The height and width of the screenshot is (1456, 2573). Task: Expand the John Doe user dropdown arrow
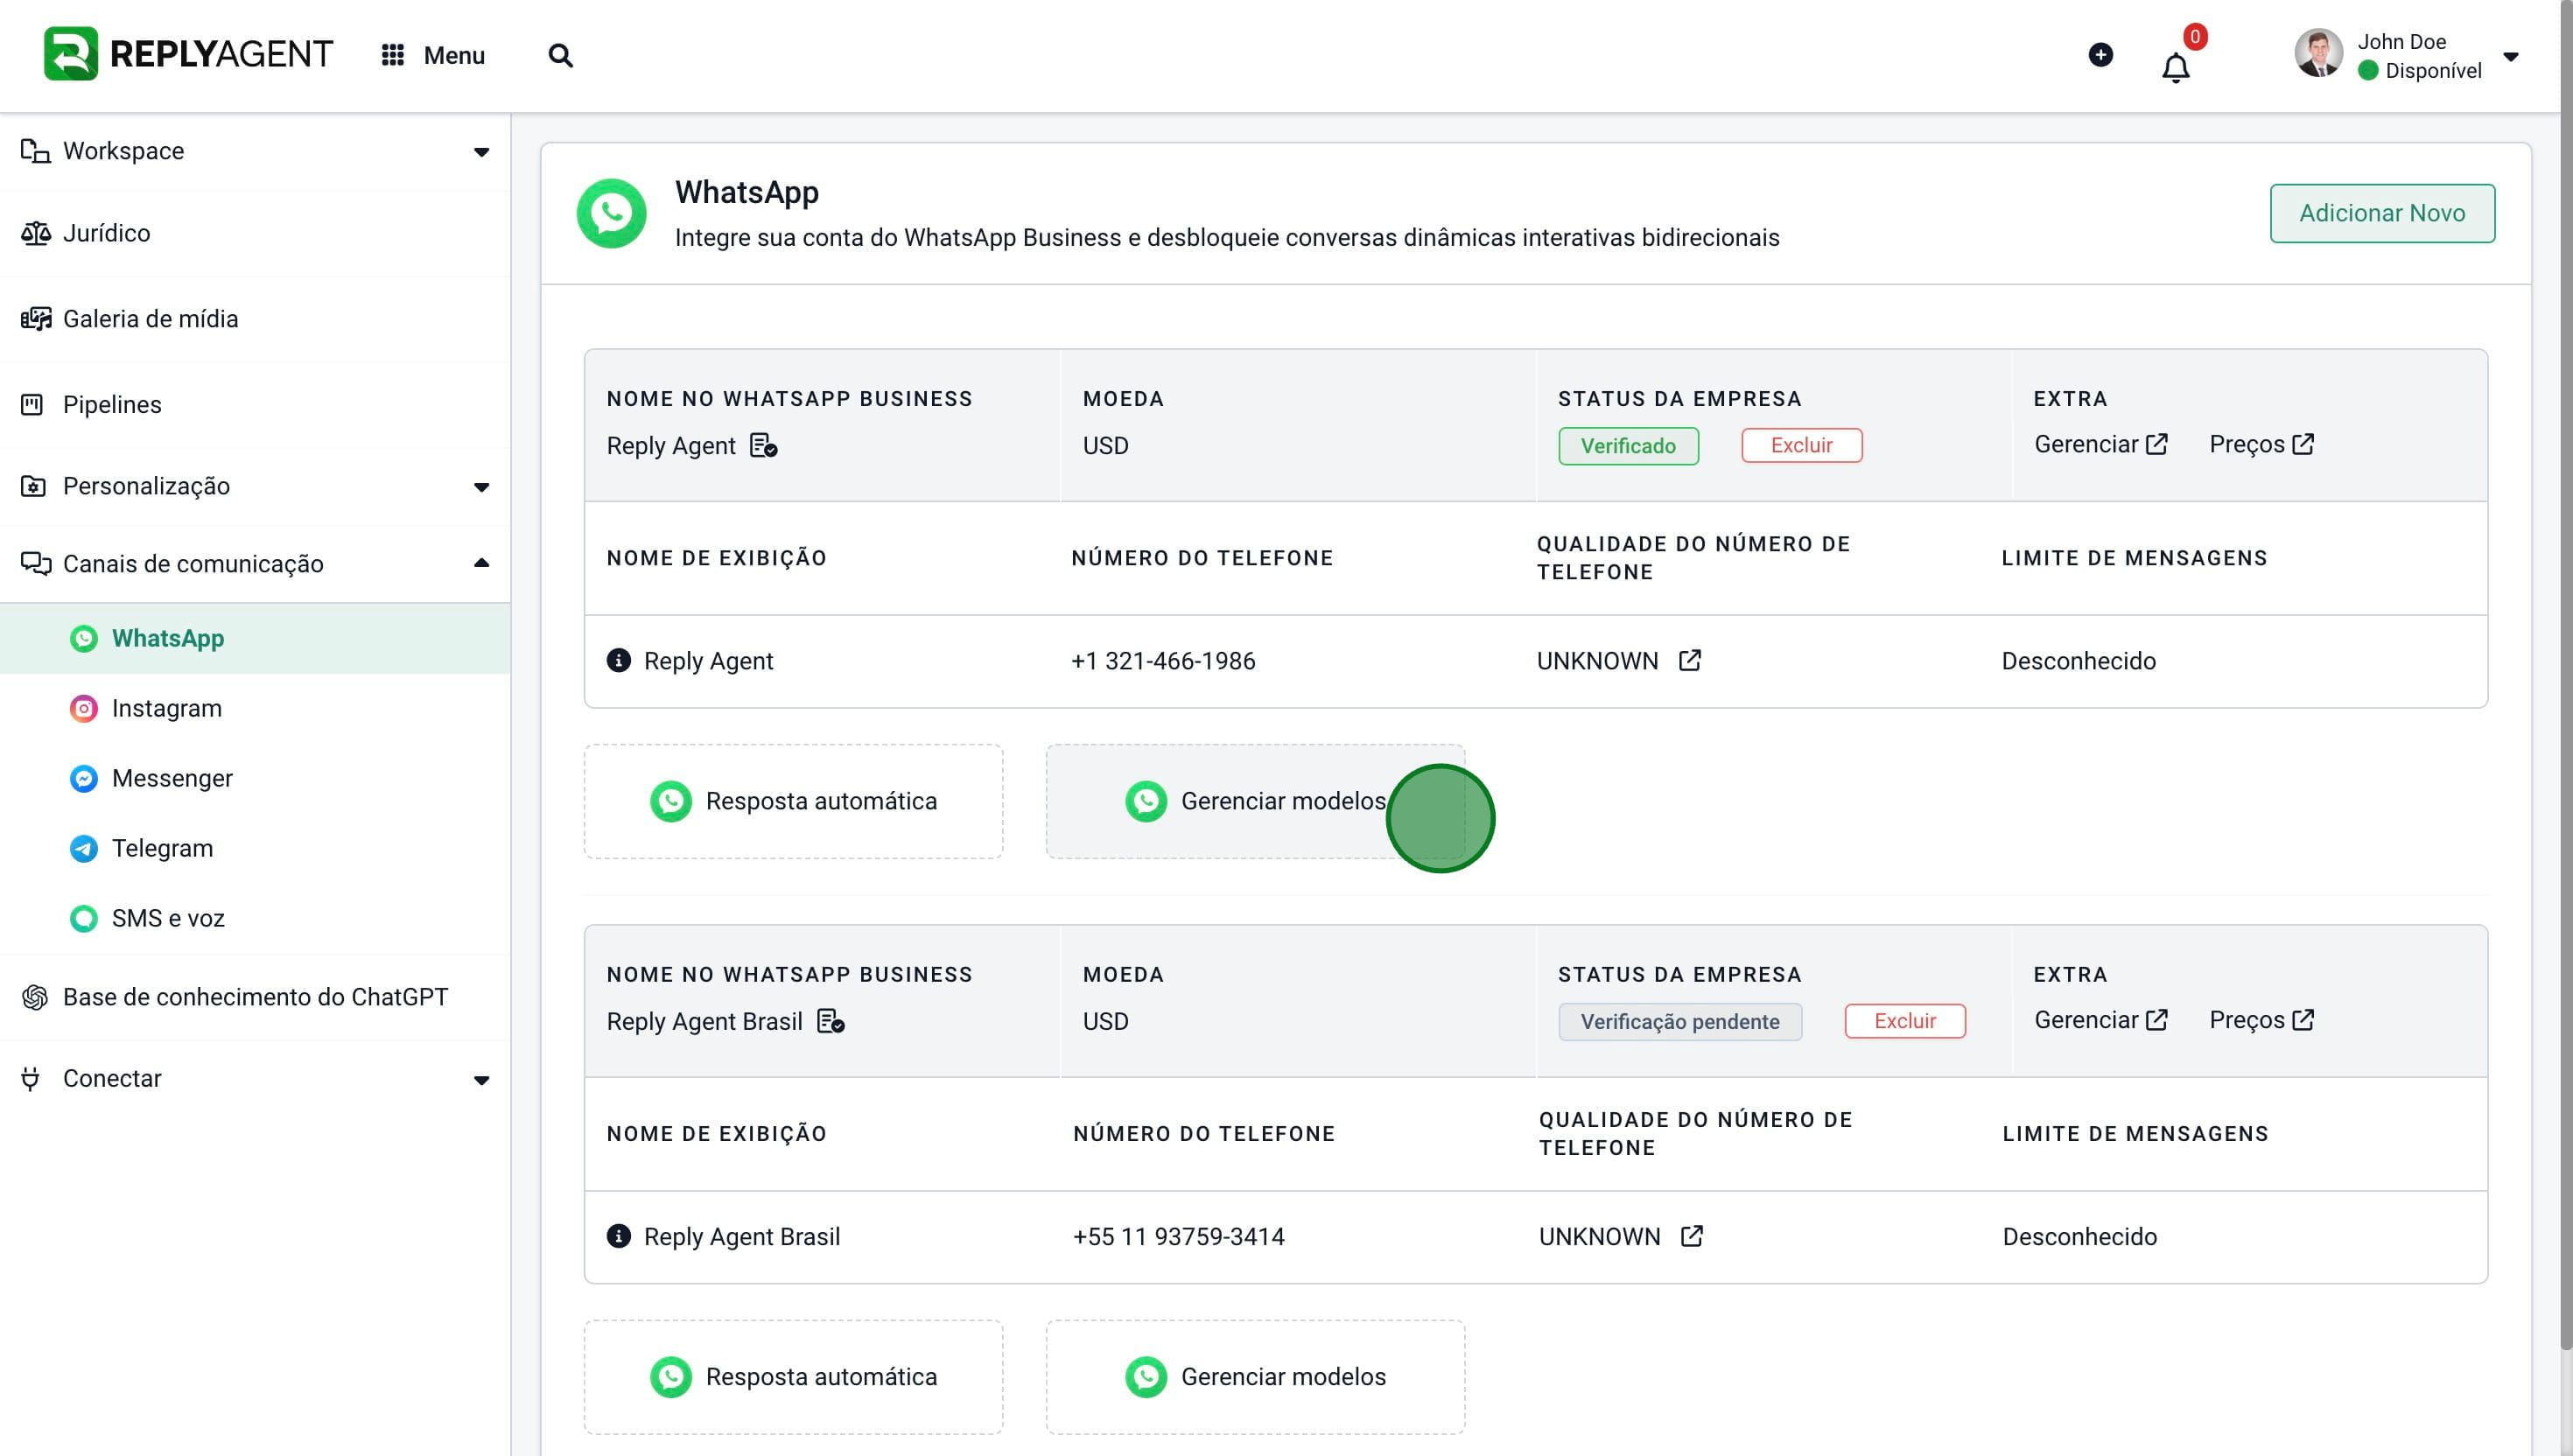click(x=2511, y=56)
